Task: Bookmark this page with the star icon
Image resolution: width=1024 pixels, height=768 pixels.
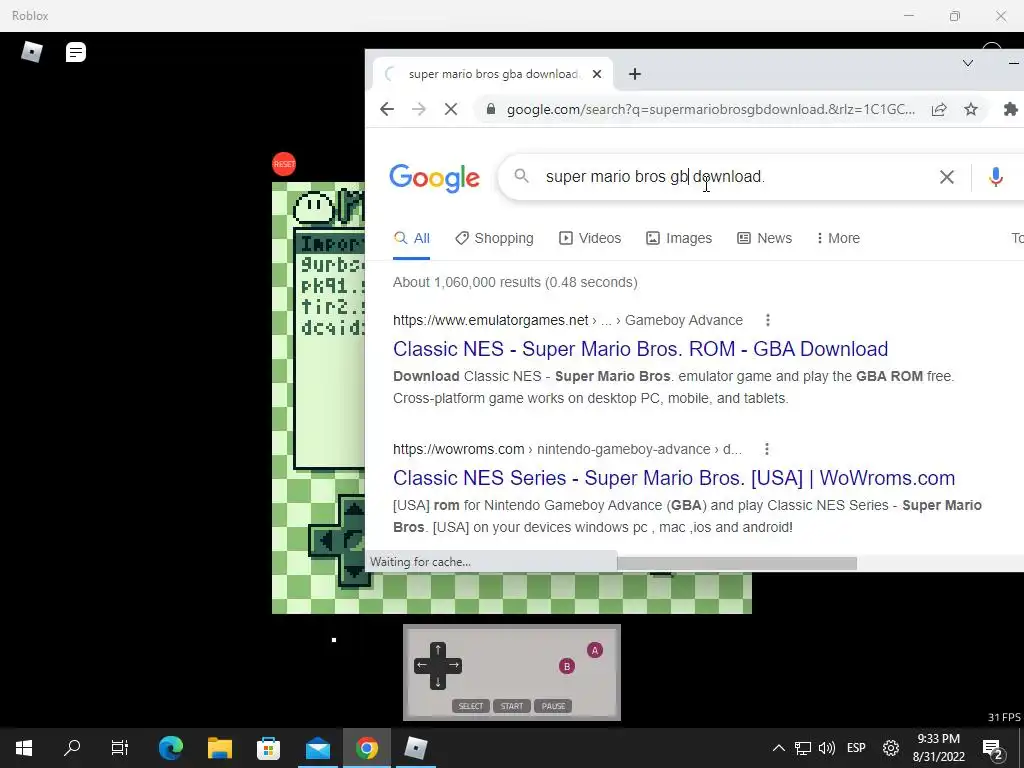Action: pyautogui.click(x=971, y=109)
